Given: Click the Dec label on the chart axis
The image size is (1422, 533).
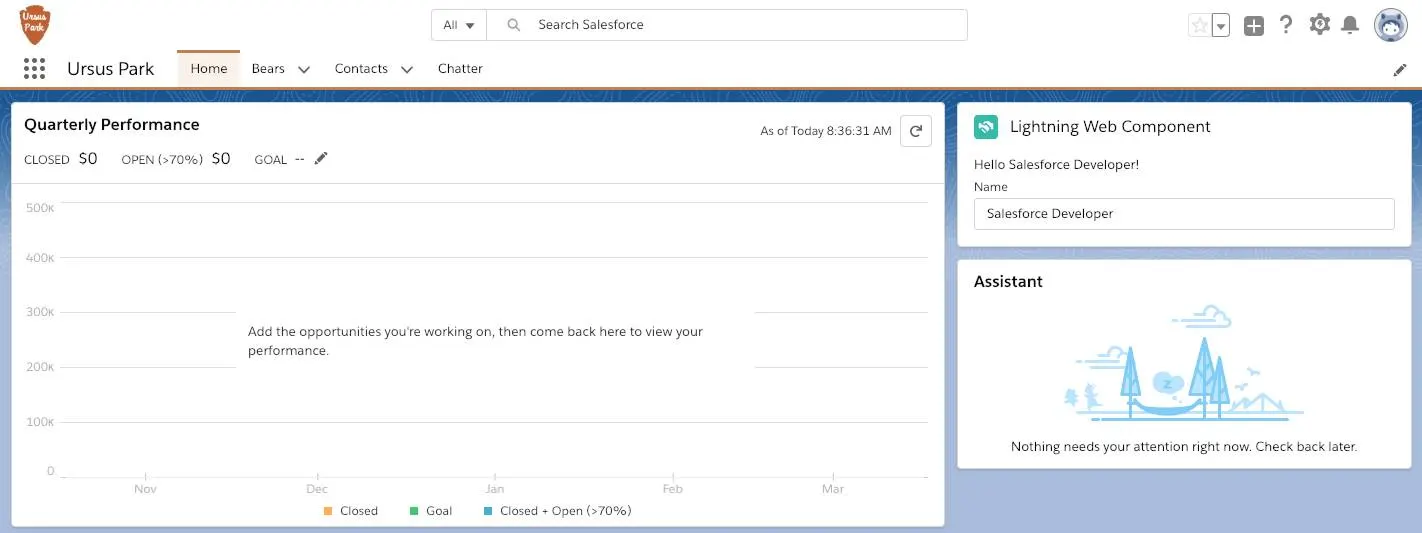Looking at the screenshot, I should [317, 489].
